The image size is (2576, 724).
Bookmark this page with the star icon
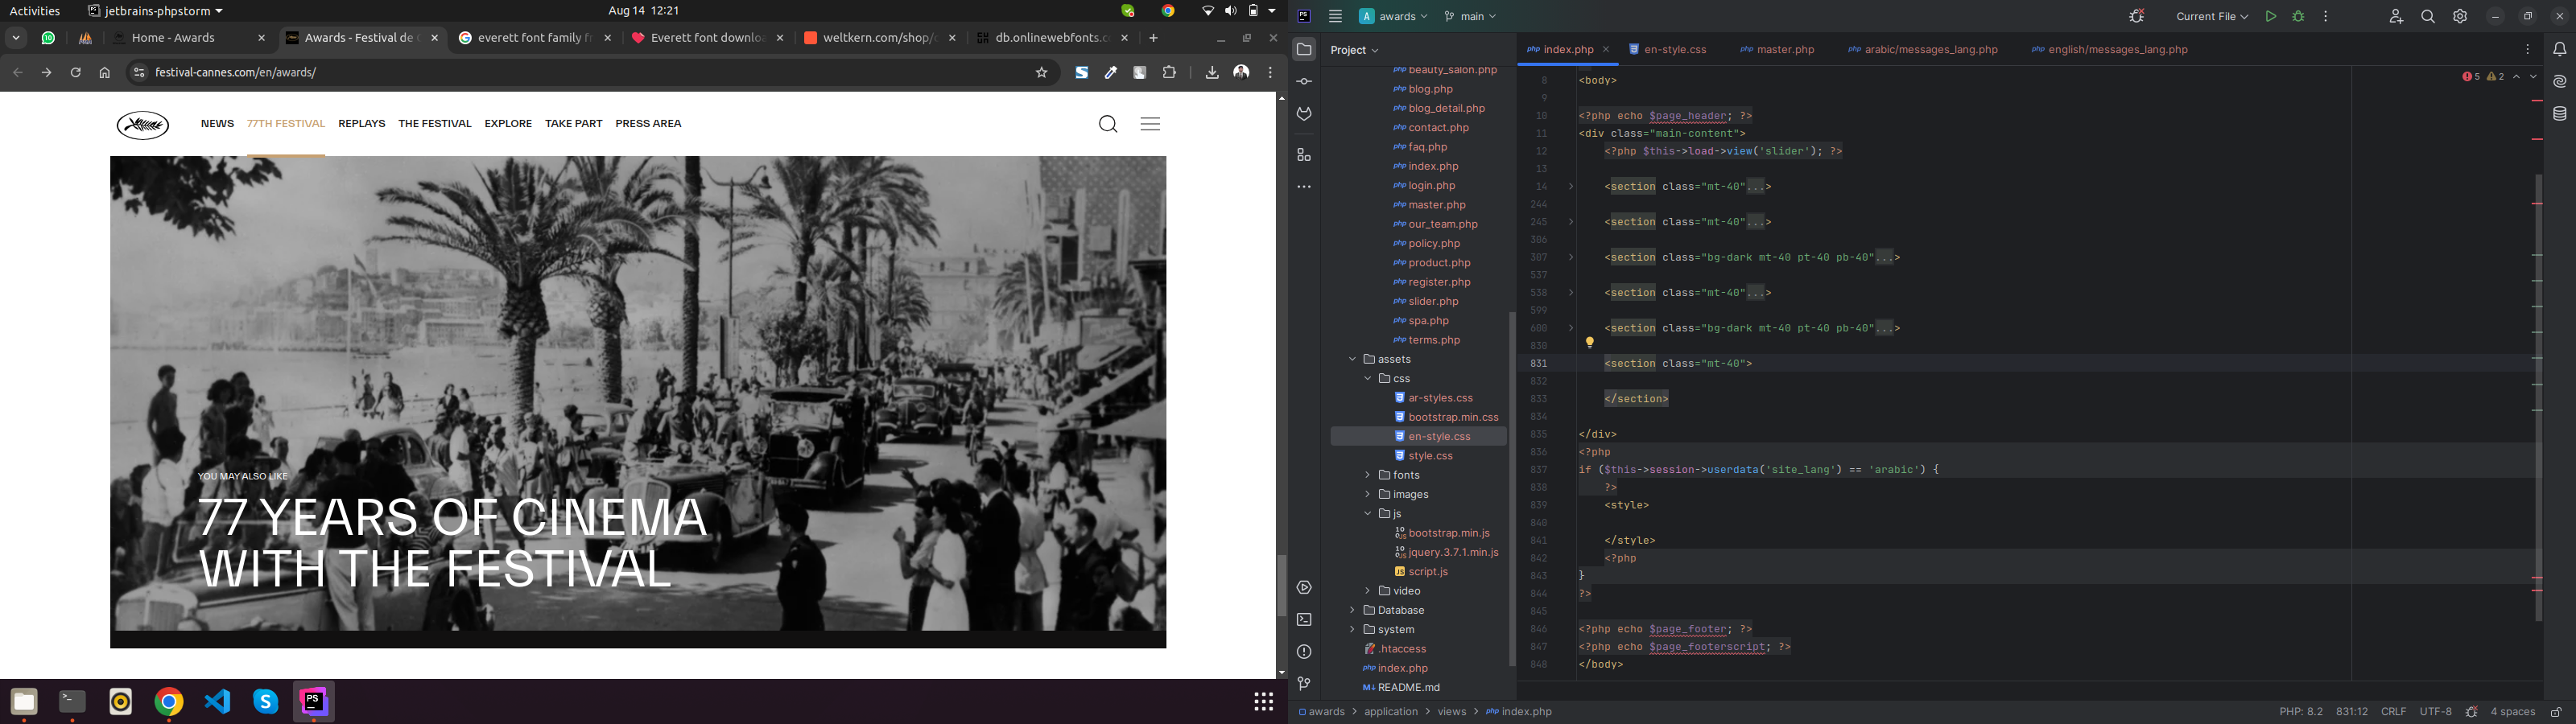(x=1041, y=73)
